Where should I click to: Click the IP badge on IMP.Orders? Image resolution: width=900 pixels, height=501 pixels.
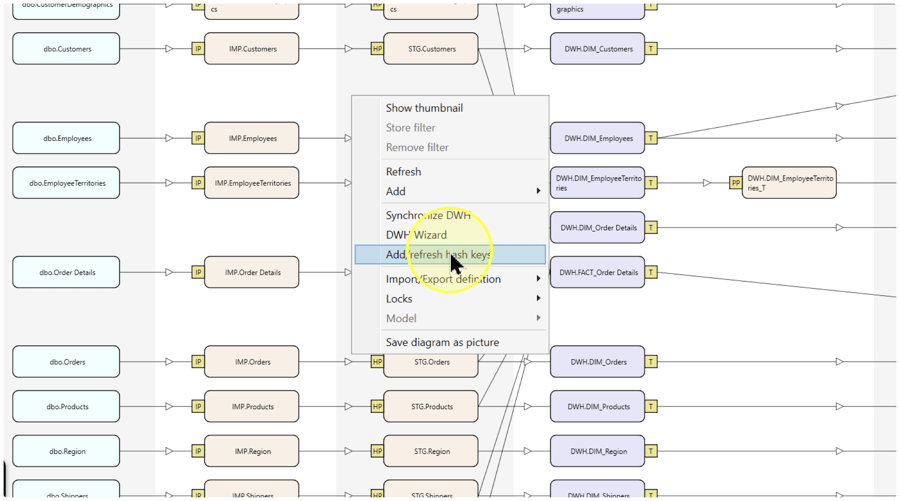[x=198, y=362]
